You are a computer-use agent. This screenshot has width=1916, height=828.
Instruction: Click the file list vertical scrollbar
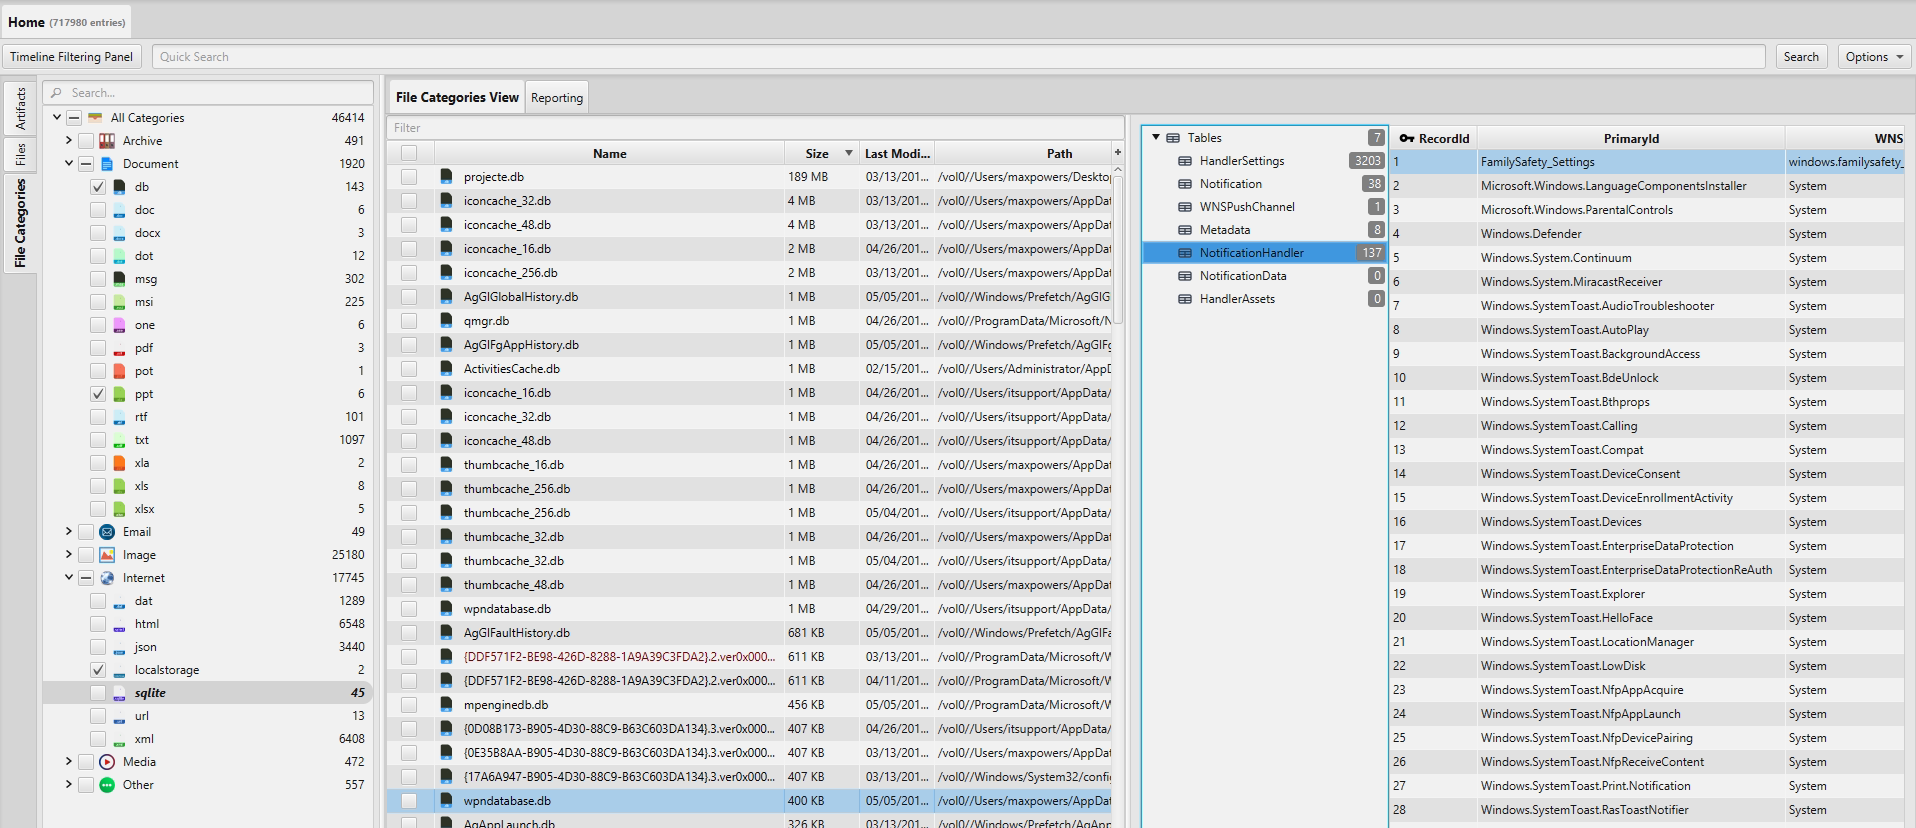click(x=1118, y=250)
